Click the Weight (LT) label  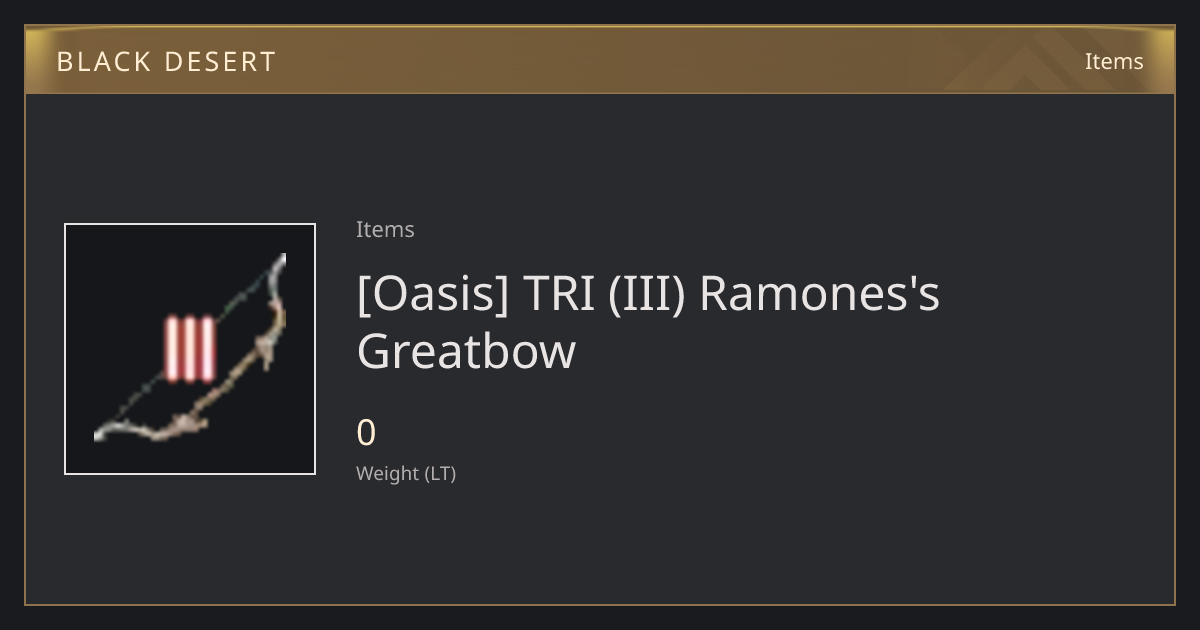click(x=406, y=473)
